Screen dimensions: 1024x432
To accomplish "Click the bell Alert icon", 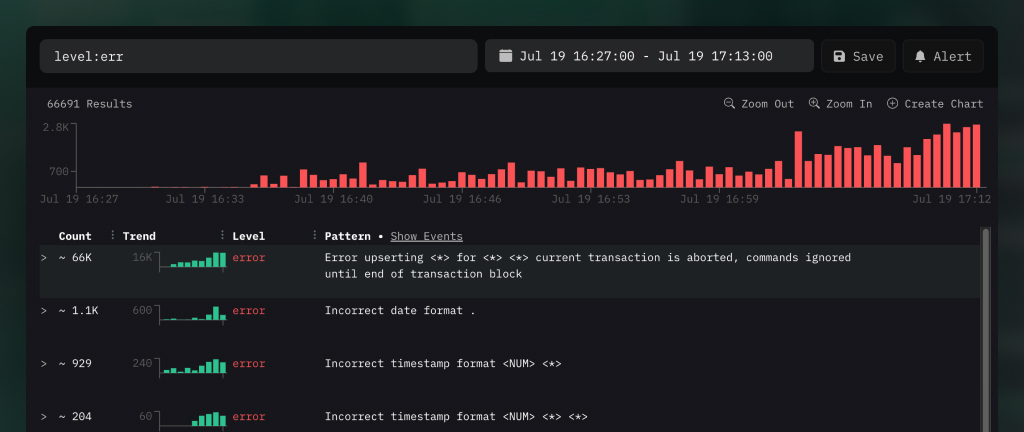I will coord(920,56).
